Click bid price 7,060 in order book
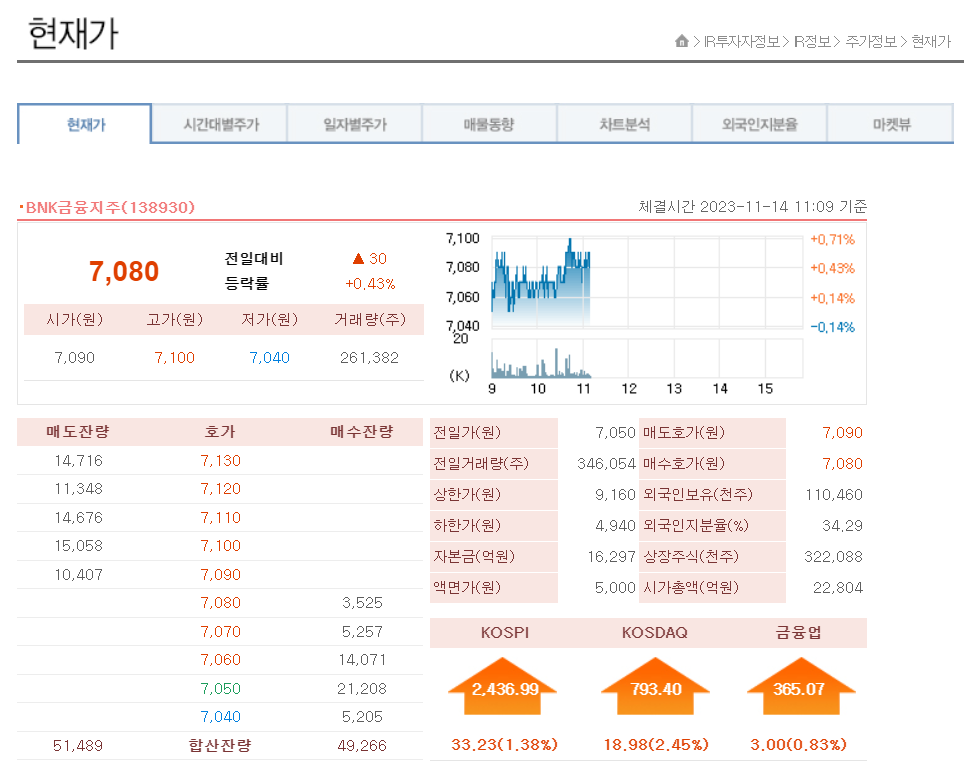This screenshot has height=767, width=973. coord(220,660)
